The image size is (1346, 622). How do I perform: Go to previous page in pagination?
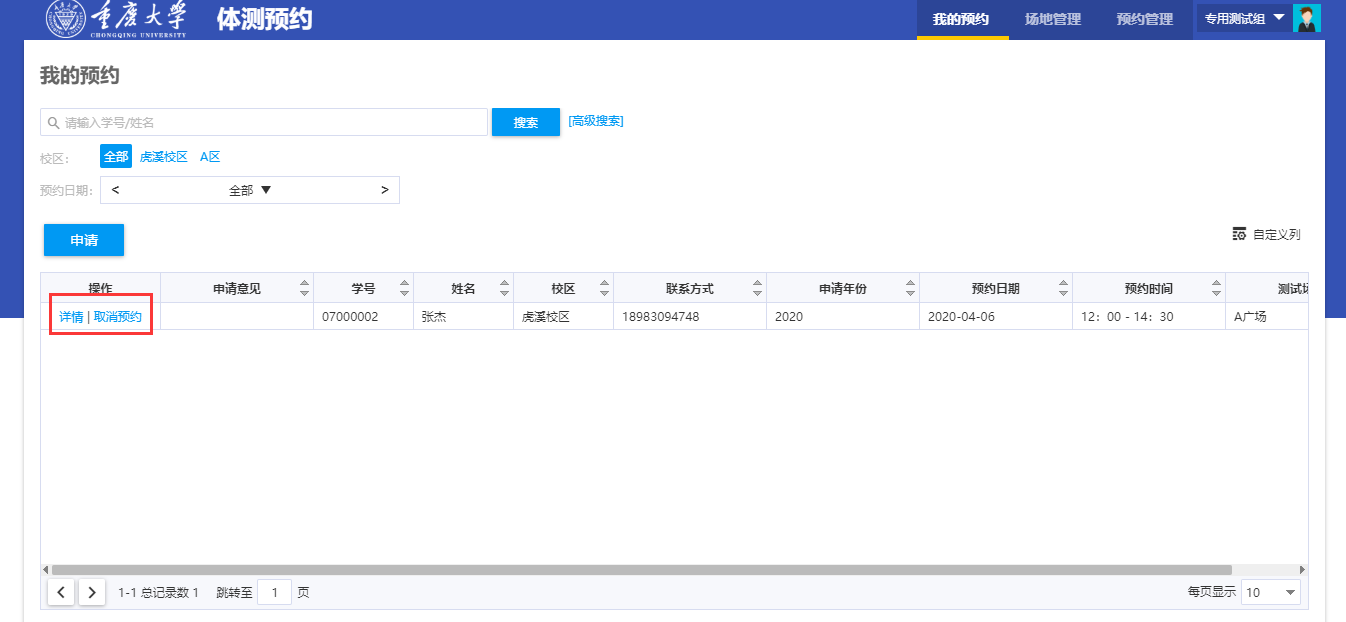[x=61, y=592]
